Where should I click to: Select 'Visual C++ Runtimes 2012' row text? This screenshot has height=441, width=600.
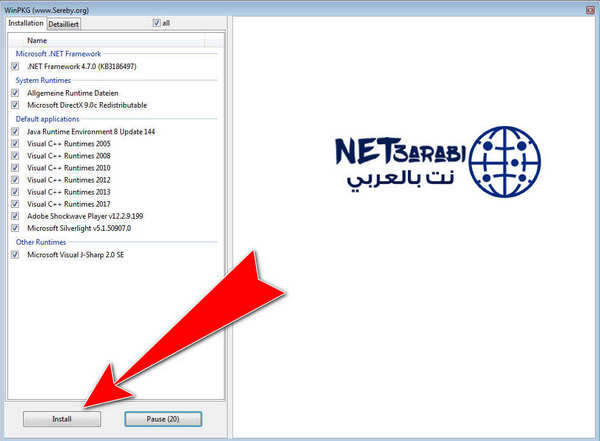(x=68, y=180)
